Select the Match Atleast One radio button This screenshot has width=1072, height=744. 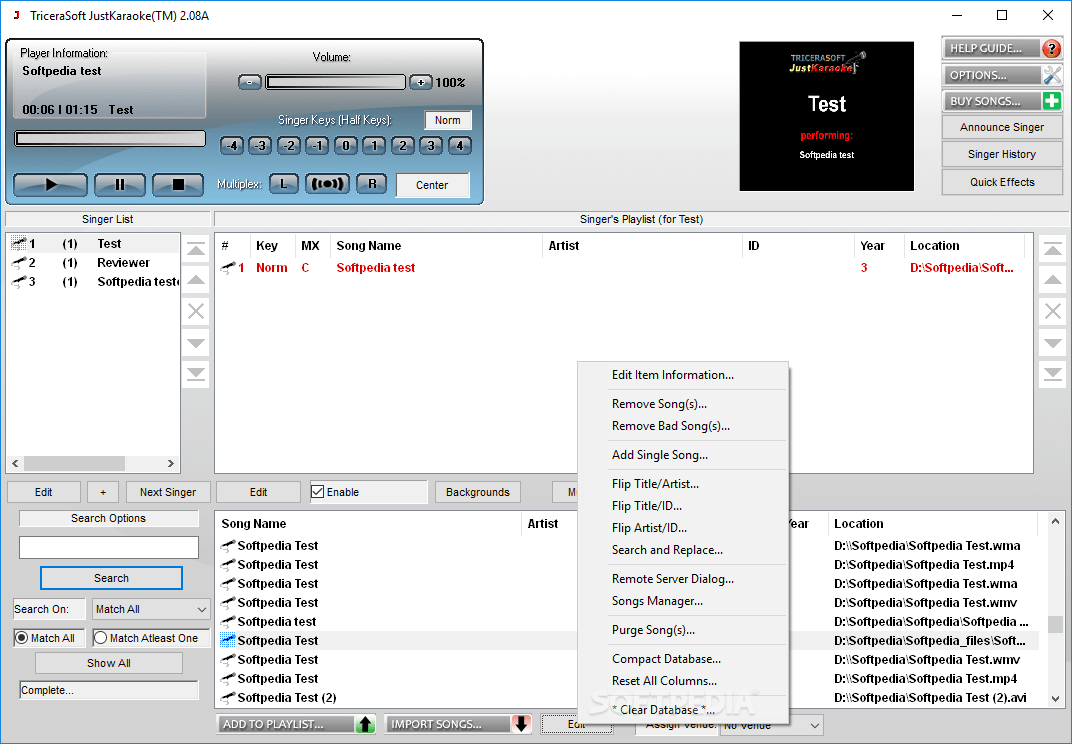pos(103,637)
